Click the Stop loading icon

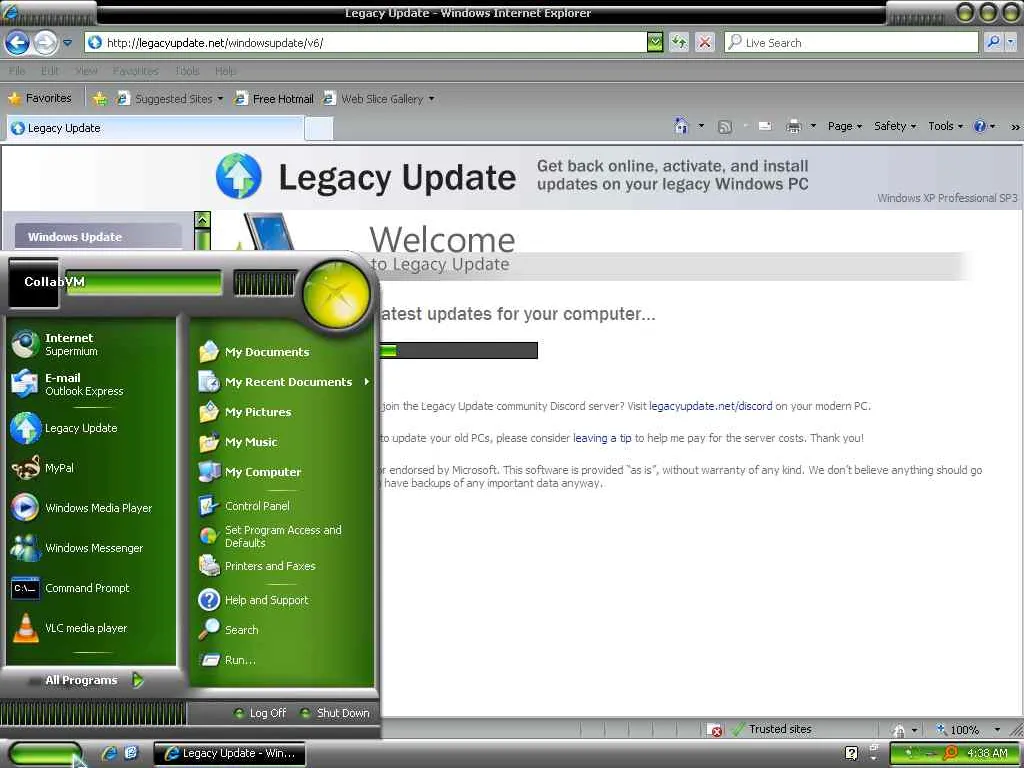pos(705,43)
